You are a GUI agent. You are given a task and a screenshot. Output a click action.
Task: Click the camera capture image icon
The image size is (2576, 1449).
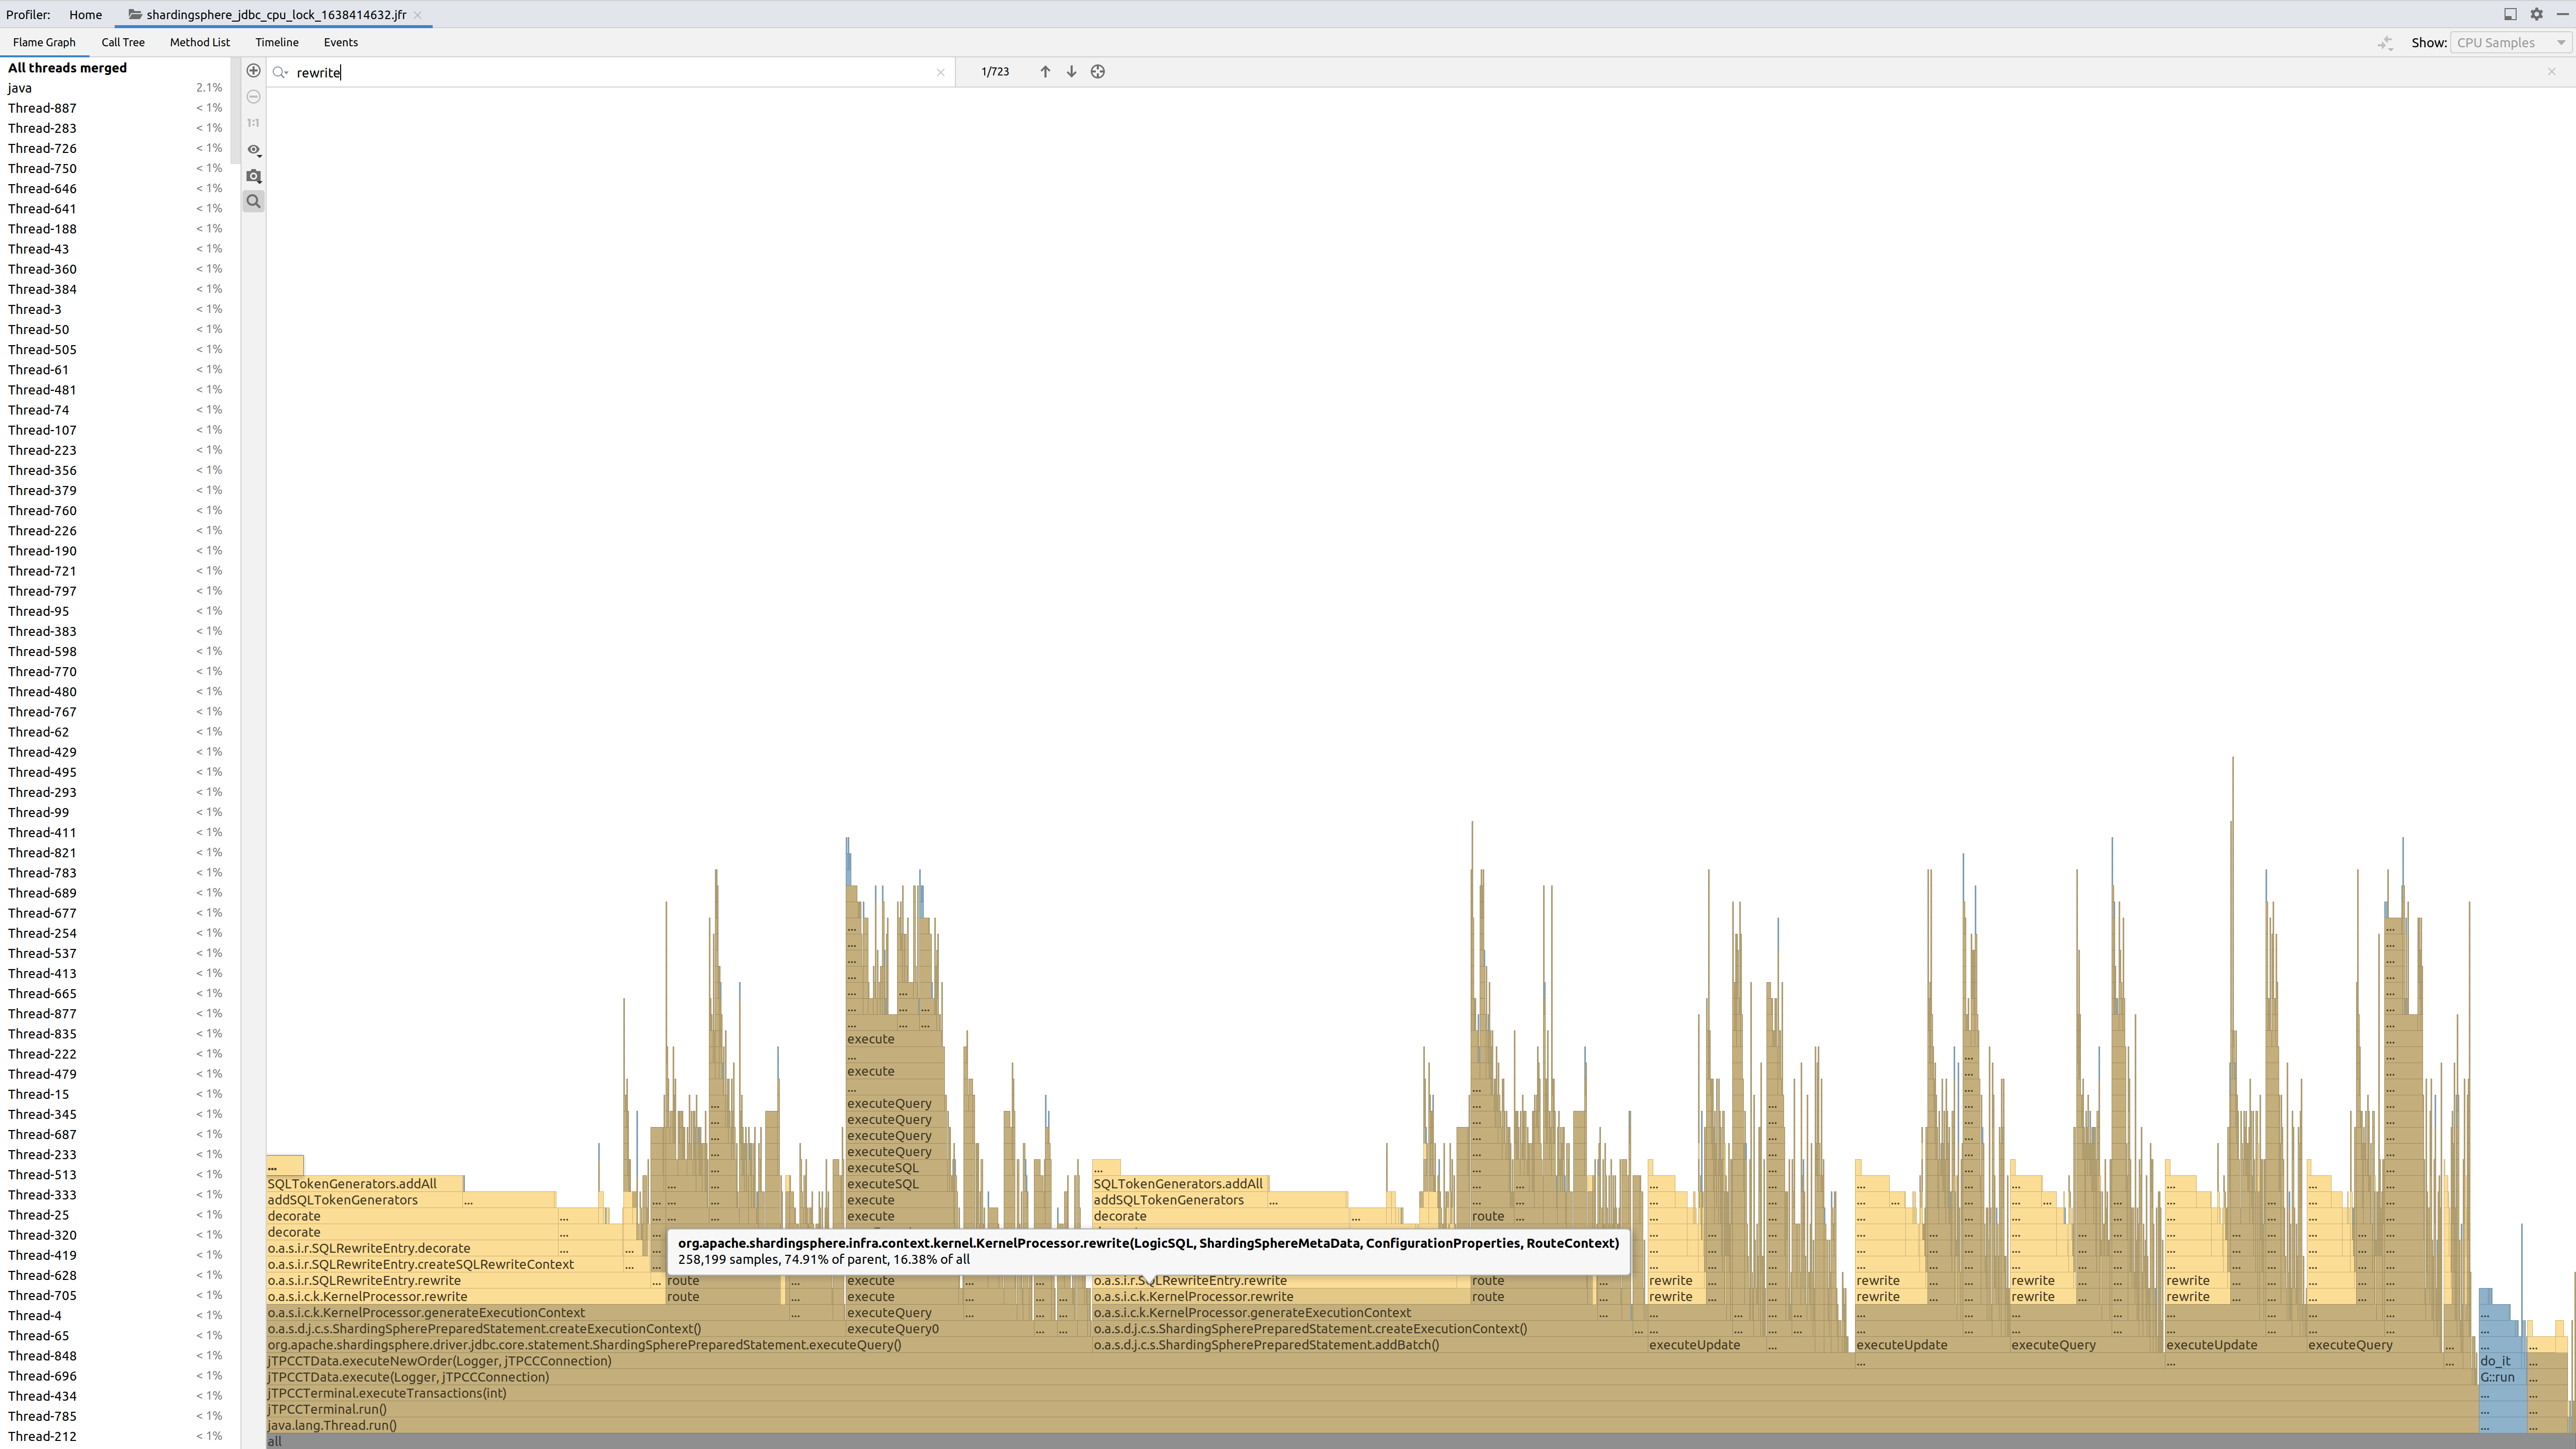[x=253, y=176]
